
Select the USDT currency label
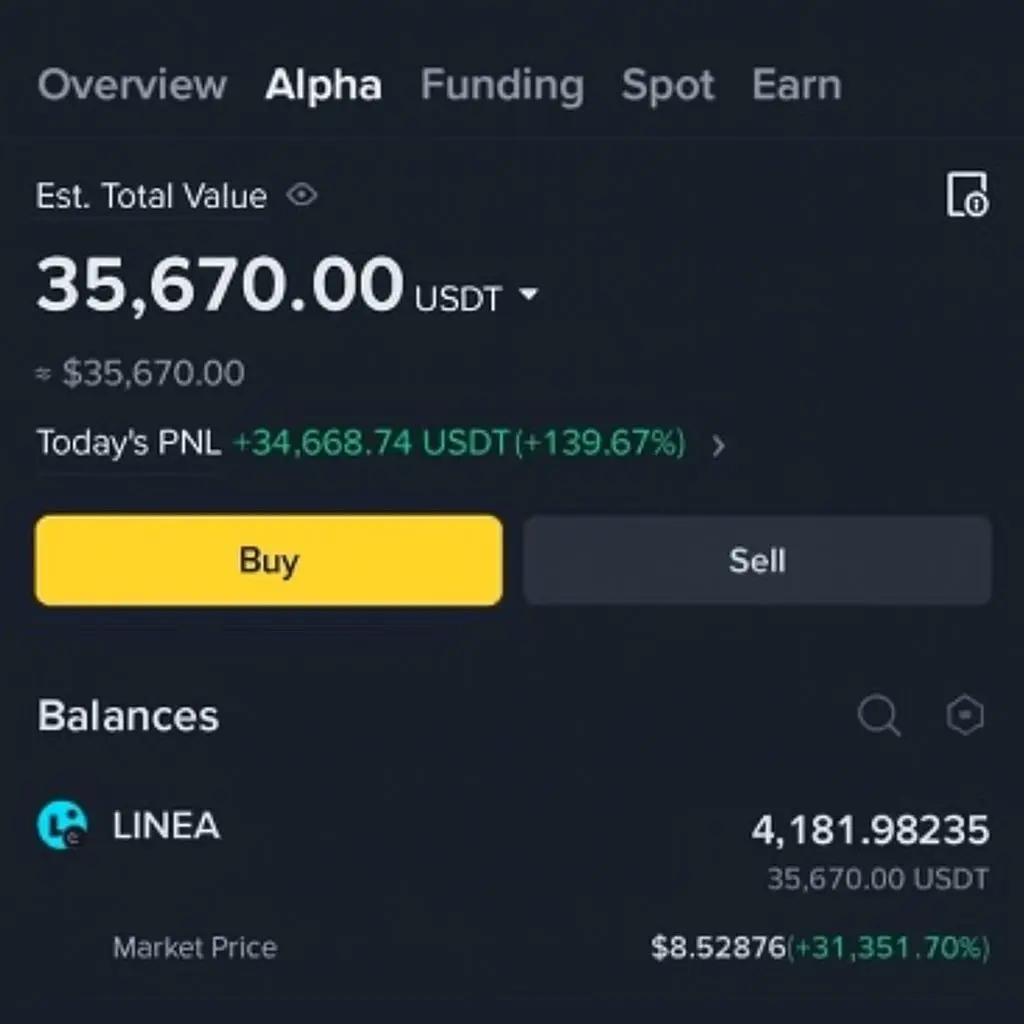tap(458, 298)
